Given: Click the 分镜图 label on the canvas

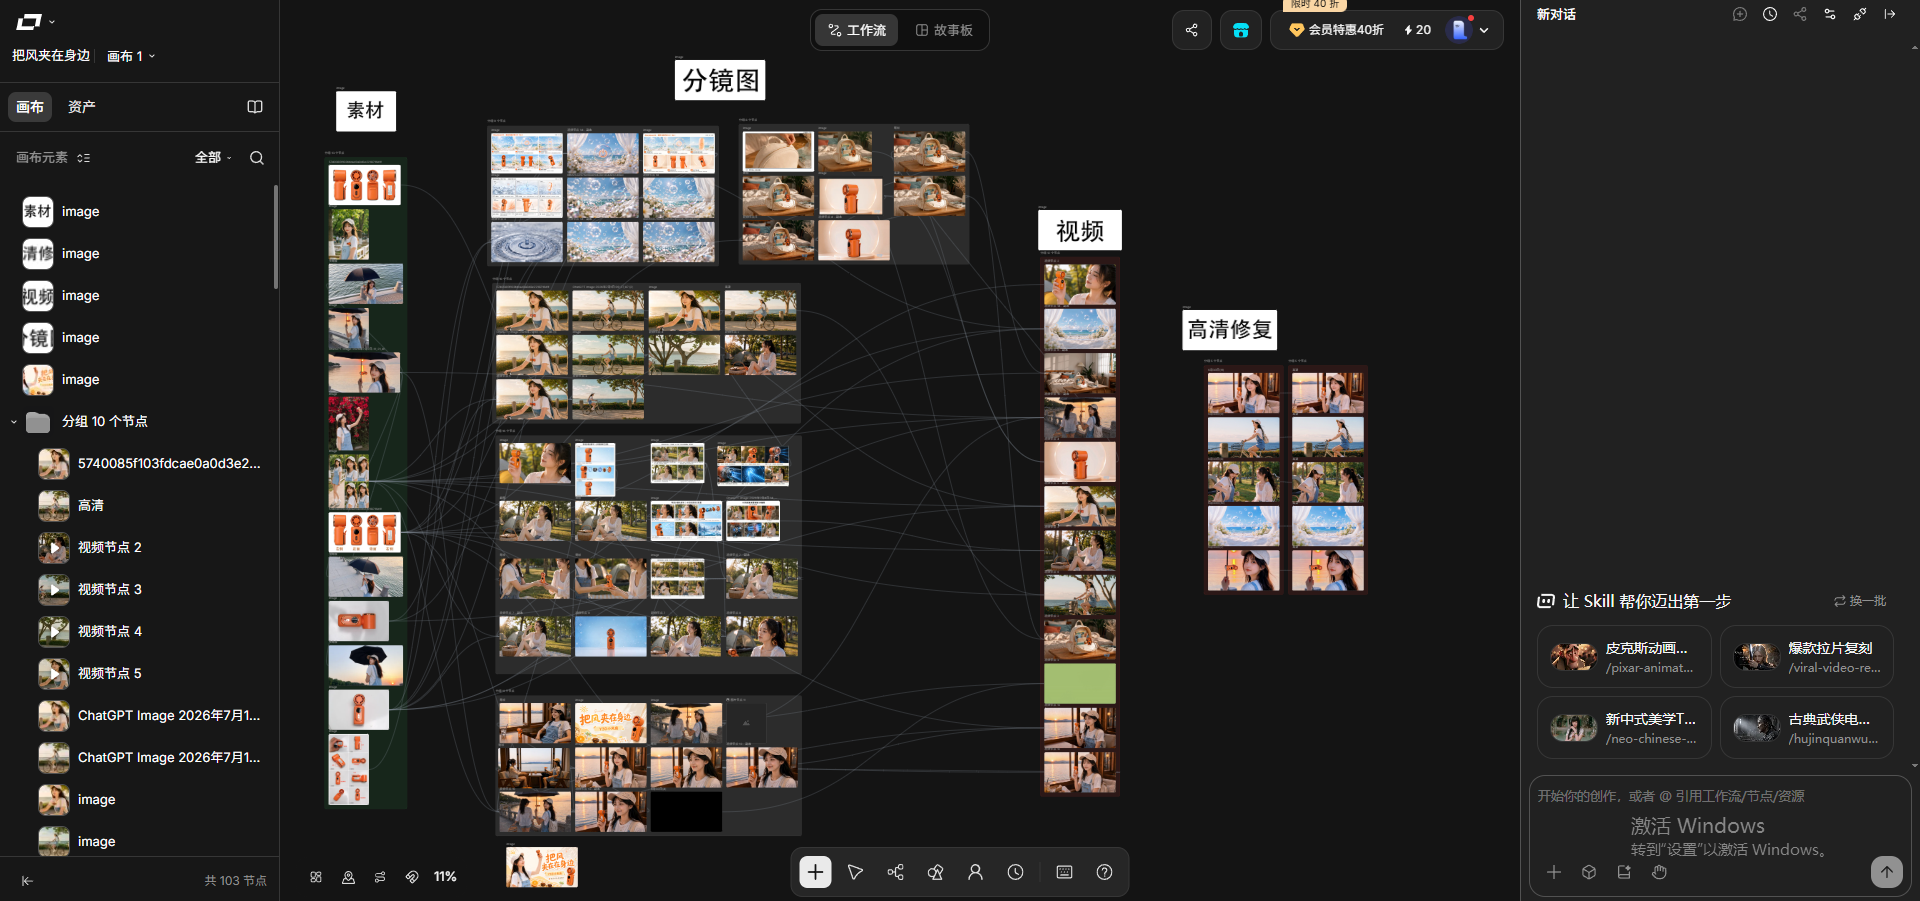Looking at the screenshot, I should pyautogui.click(x=720, y=80).
